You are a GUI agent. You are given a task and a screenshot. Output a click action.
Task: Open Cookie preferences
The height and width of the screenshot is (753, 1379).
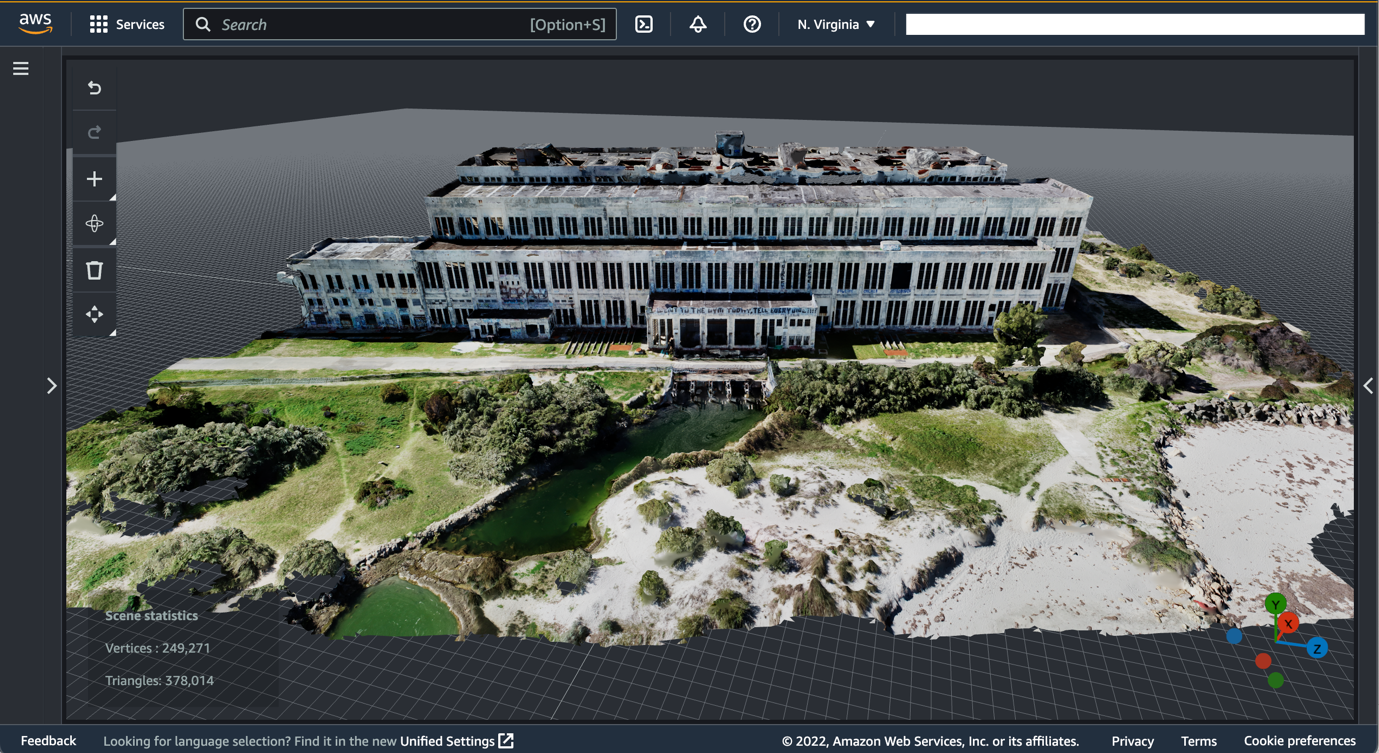coord(1300,741)
